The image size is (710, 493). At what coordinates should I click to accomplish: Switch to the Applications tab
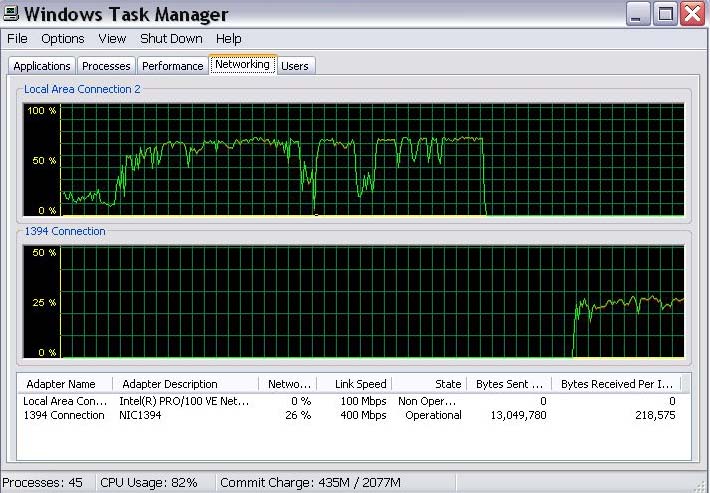click(x=42, y=66)
